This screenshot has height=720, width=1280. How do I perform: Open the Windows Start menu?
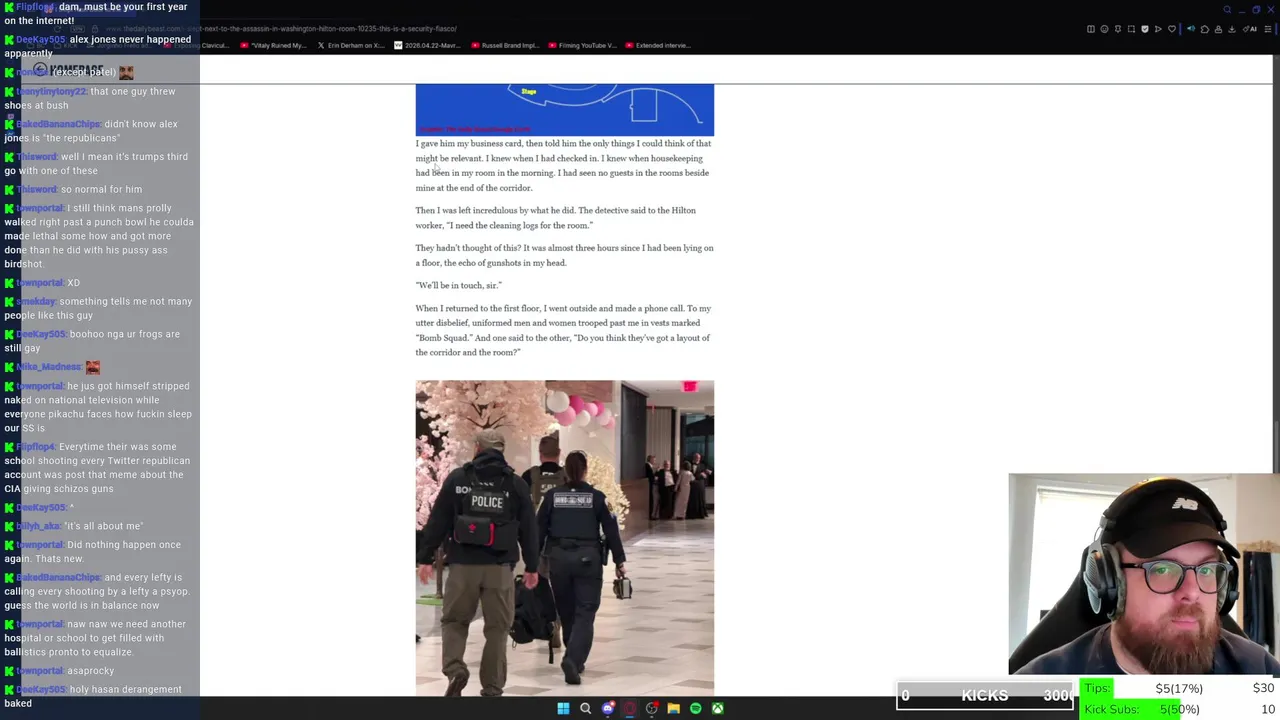[563, 708]
